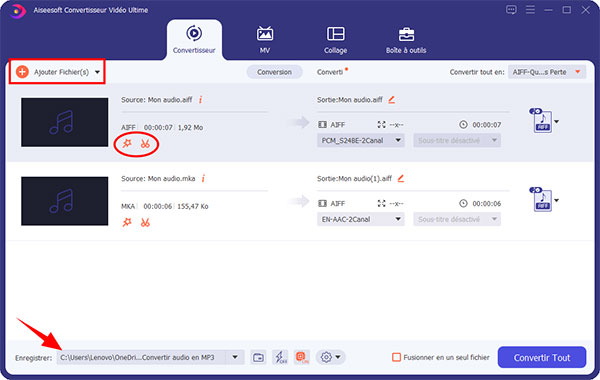This screenshot has width=600, height=380.
Task: Click AIFF output format icon for Mon audio(1).aiff
Action: point(542,200)
